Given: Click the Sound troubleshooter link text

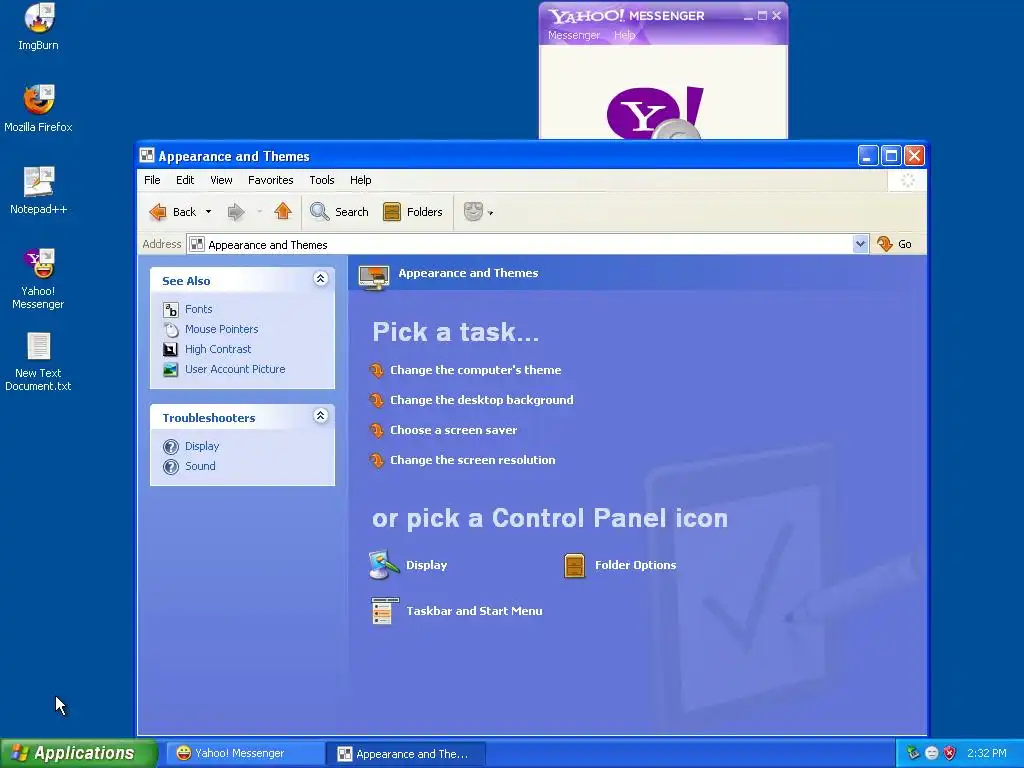Looking at the screenshot, I should [x=200, y=466].
